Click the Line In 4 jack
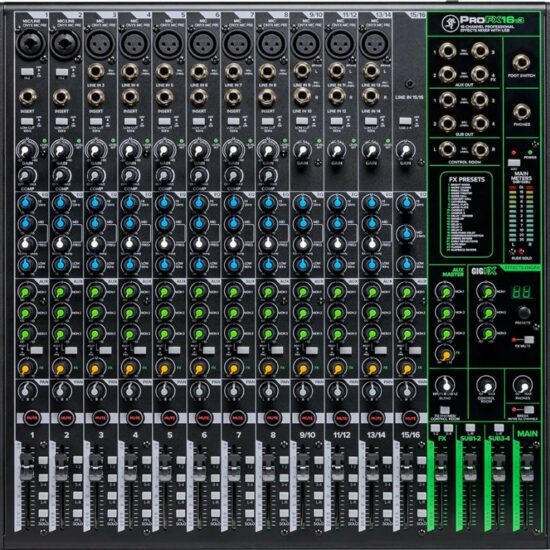550x550 pixels. 130,72
